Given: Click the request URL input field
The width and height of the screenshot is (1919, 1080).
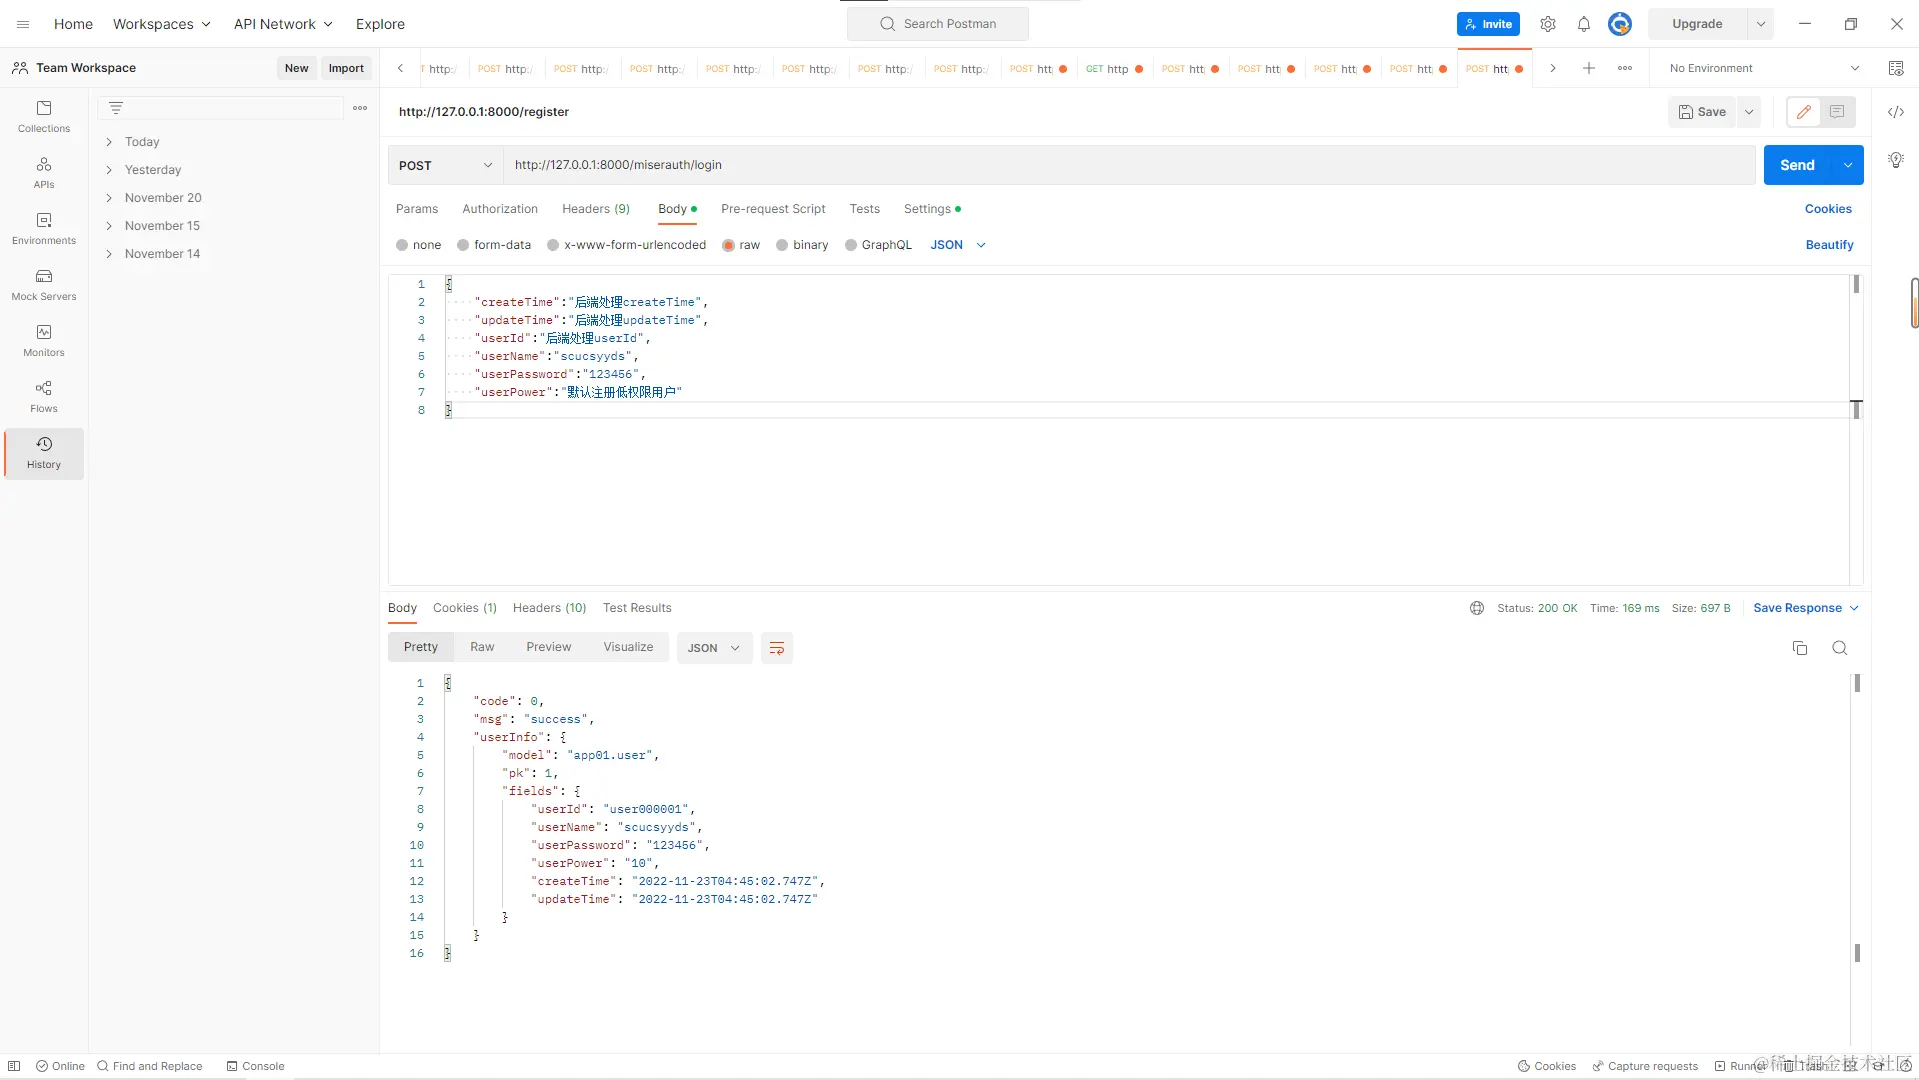Looking at the screenshot, I should (1129, 165).
